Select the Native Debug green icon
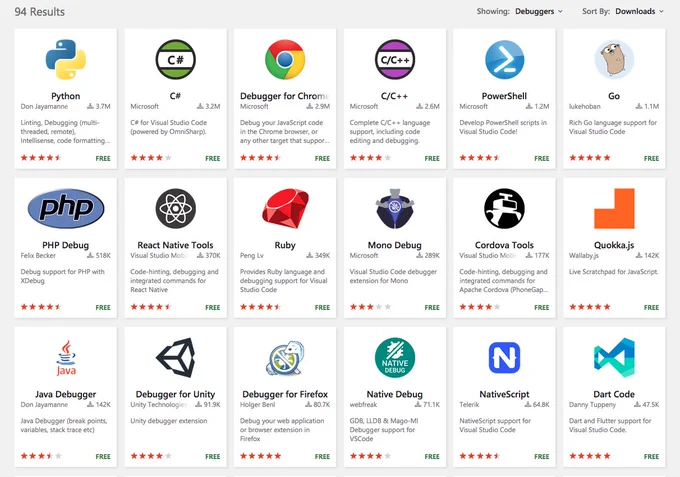The image size is (680, 477). (395, 358)
